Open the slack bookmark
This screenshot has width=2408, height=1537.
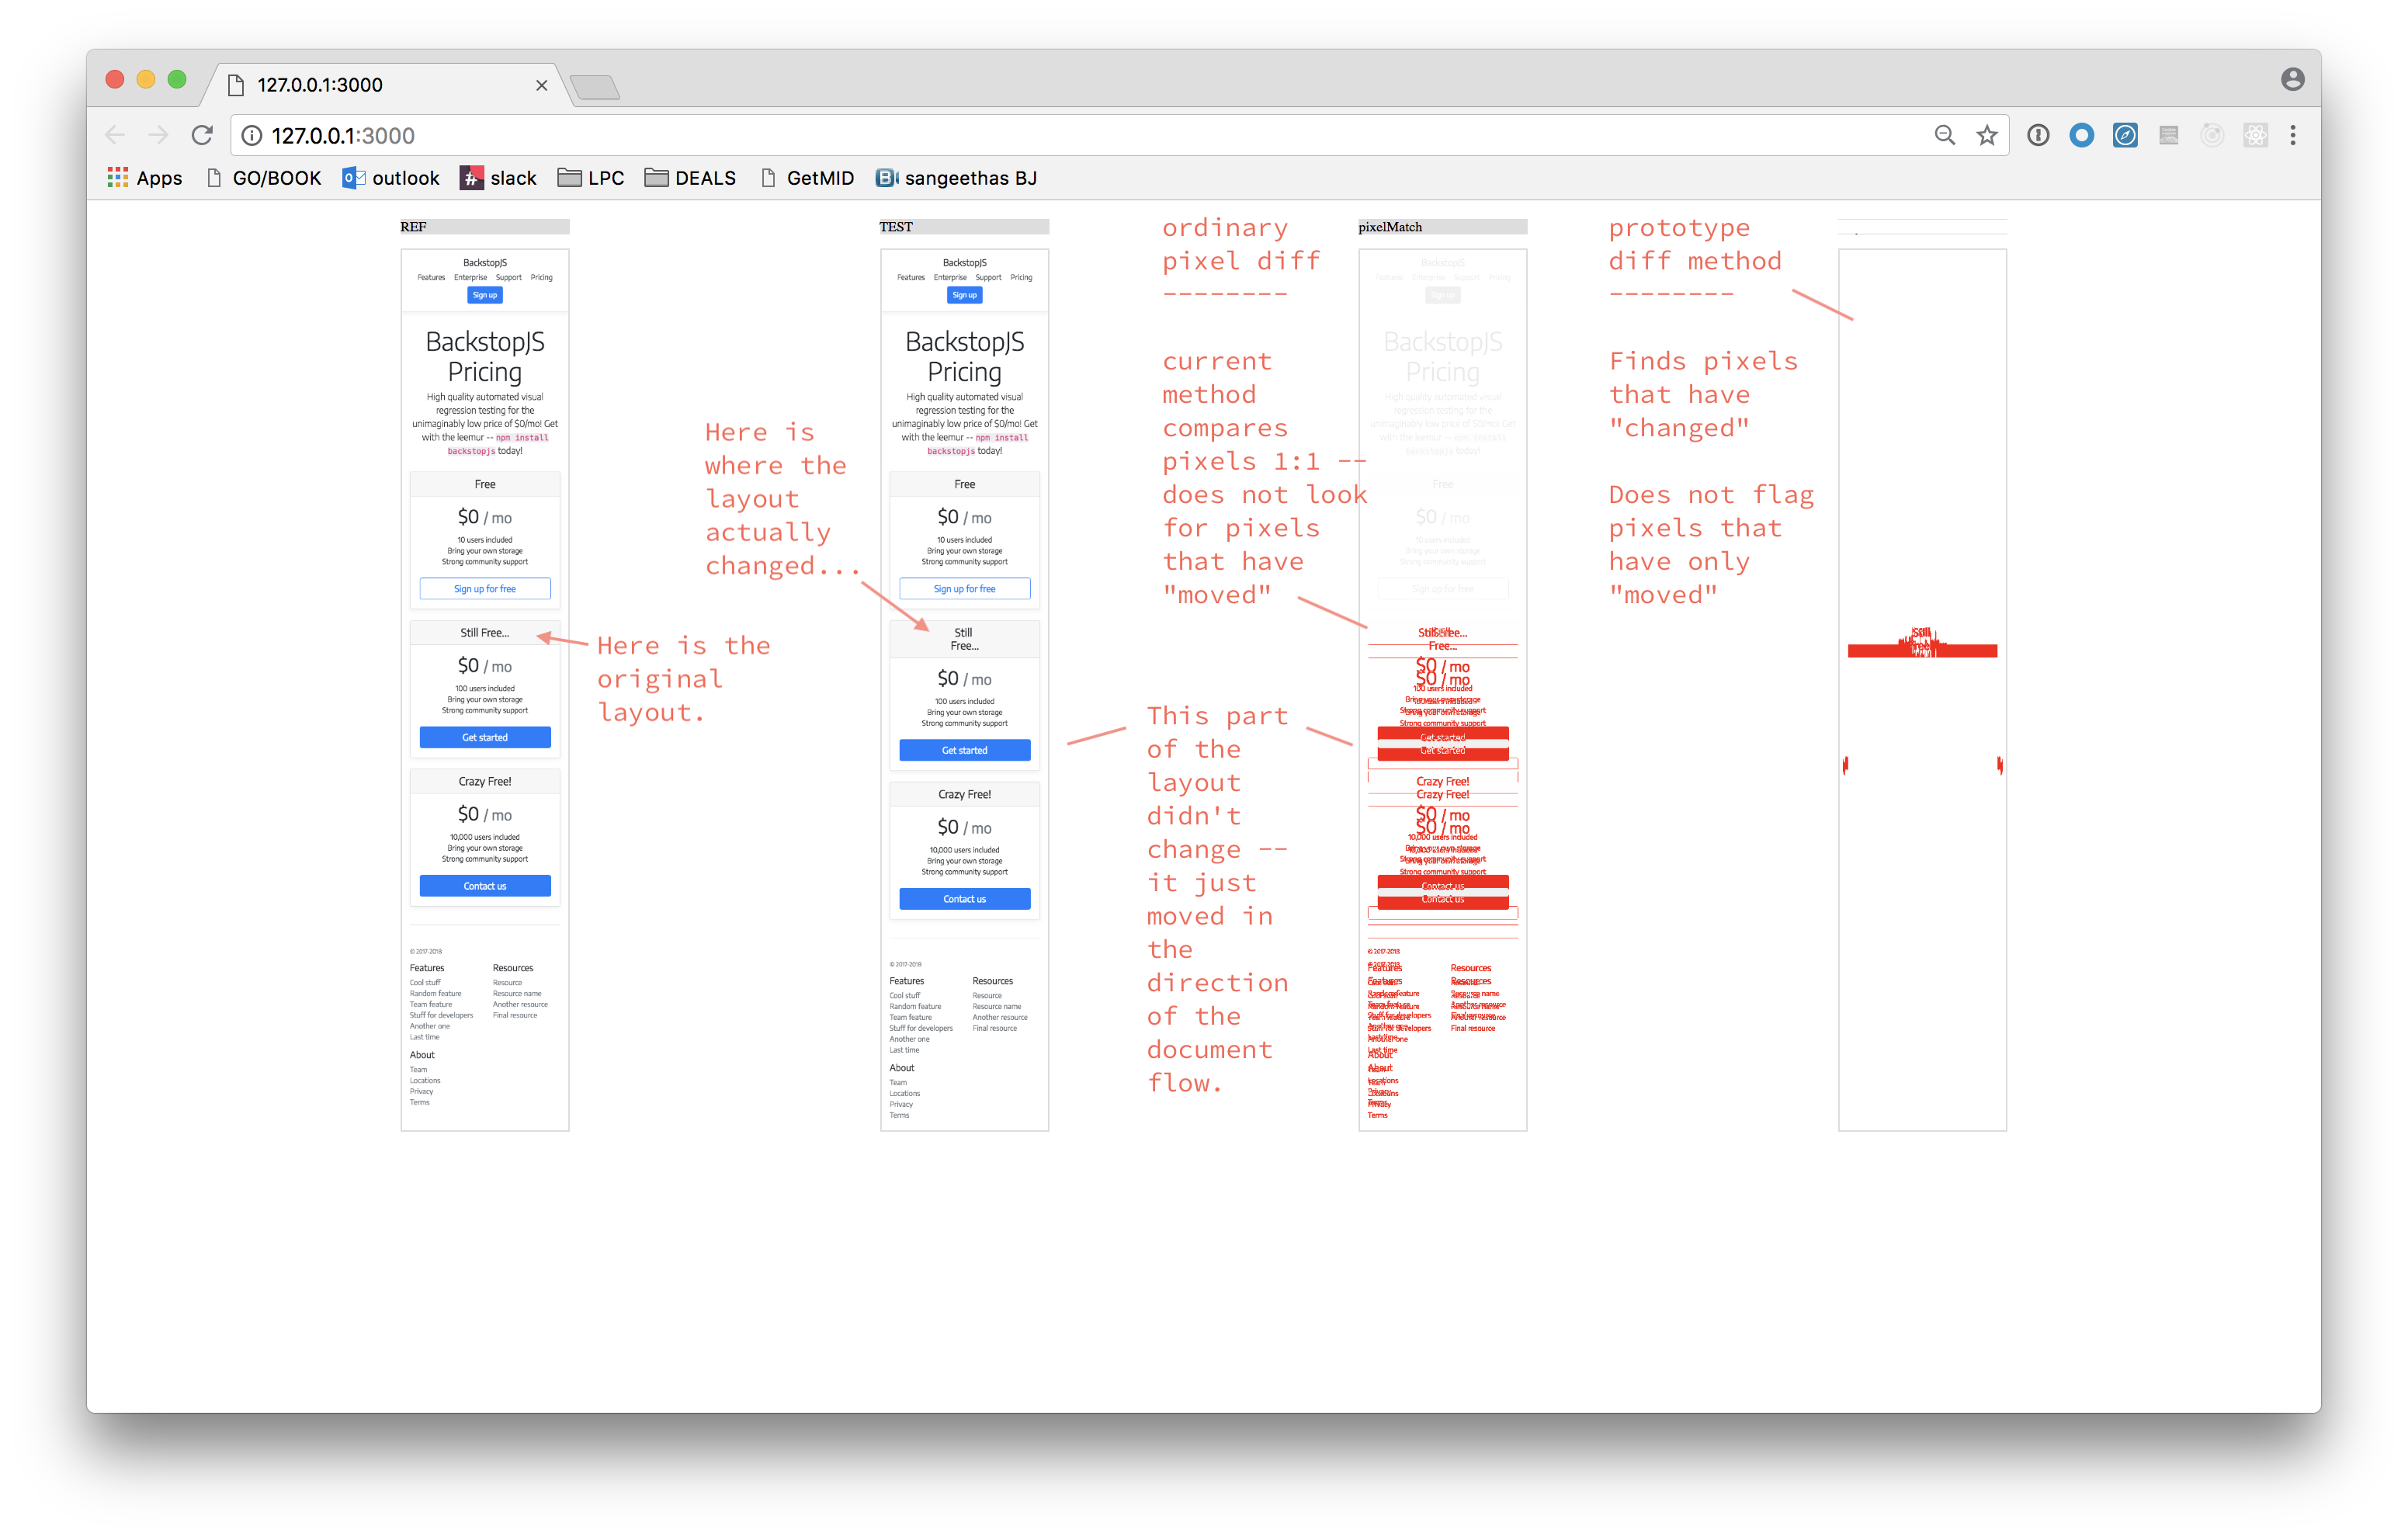[498, 178]
